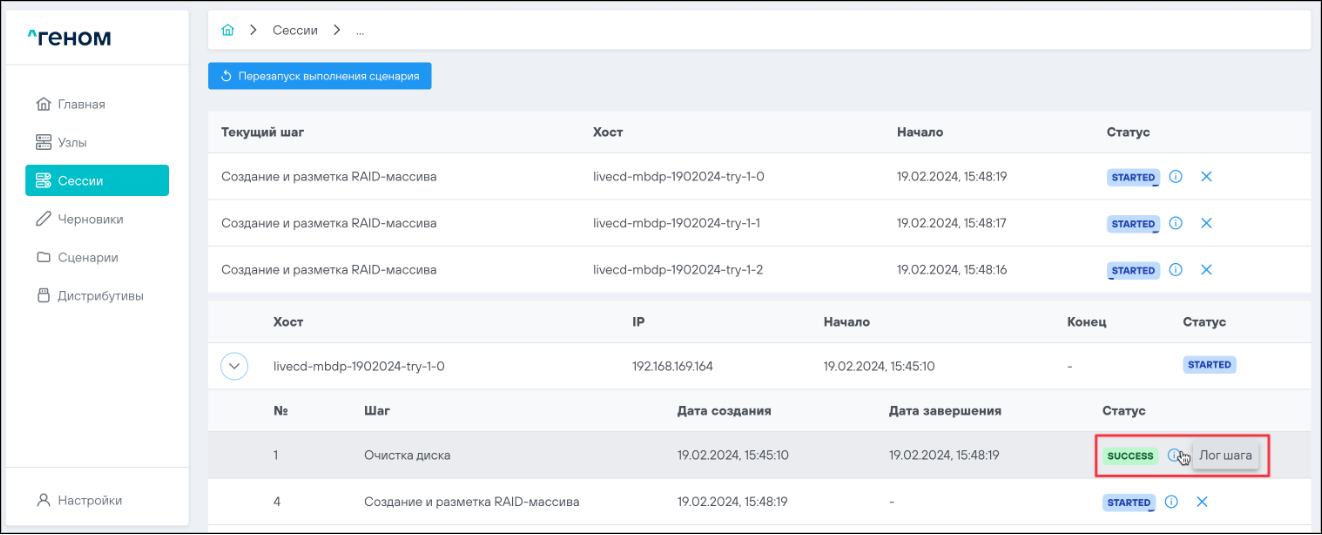This screenshot has height=535, width=1322.
Task: Click Сессии breadcrumb link
Action: pyautogui.click(x=295, y=31)
